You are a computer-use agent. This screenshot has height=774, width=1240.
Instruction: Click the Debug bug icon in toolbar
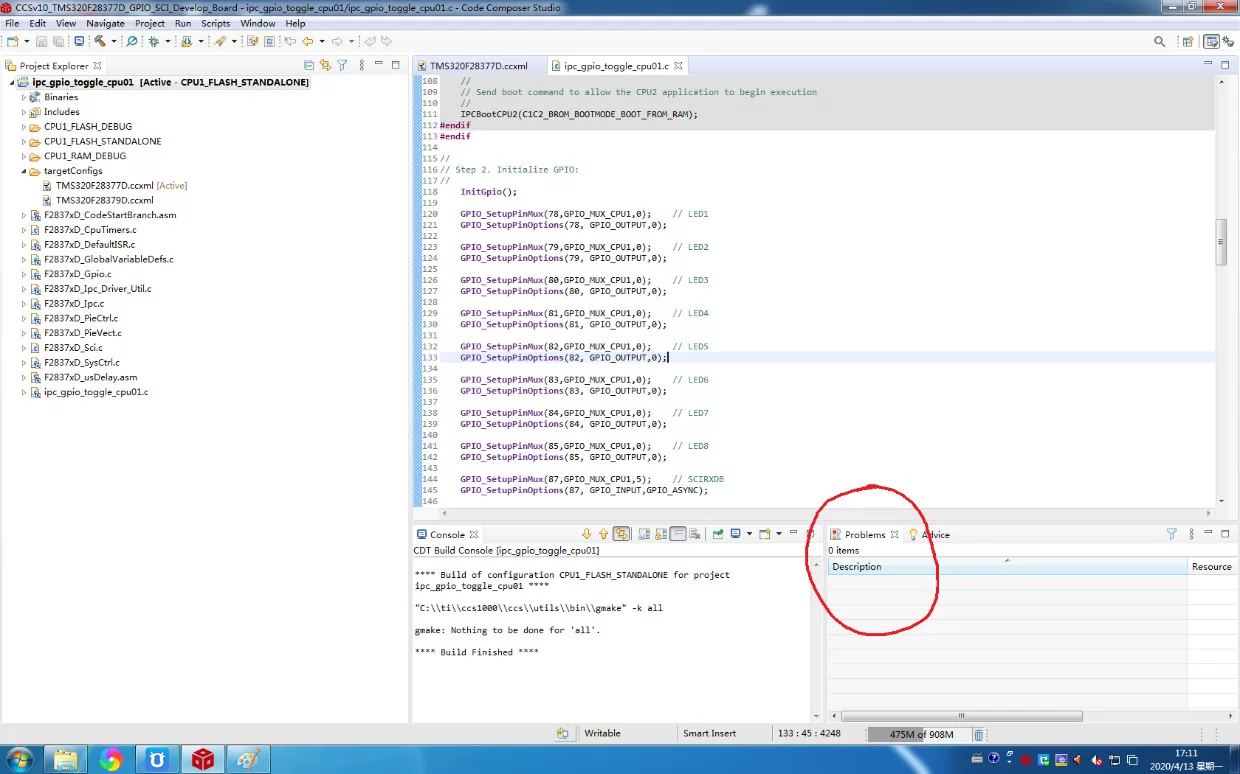tap(153, 41)
